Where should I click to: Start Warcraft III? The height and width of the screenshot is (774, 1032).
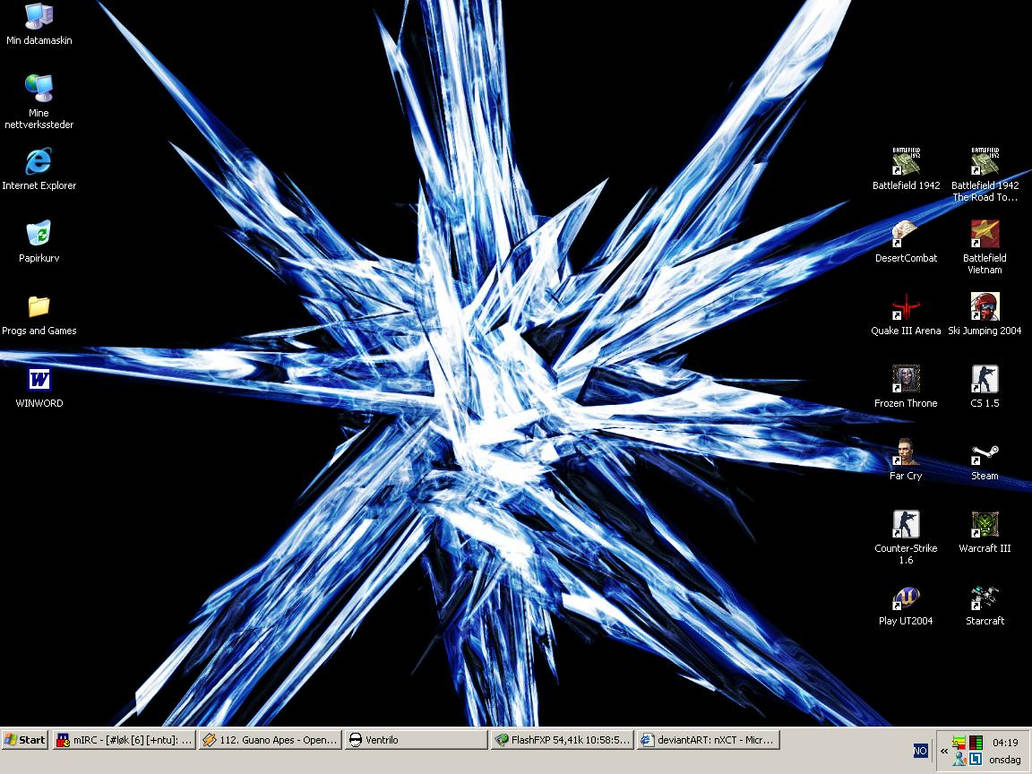pyautogui.click(x=984, y=524)
